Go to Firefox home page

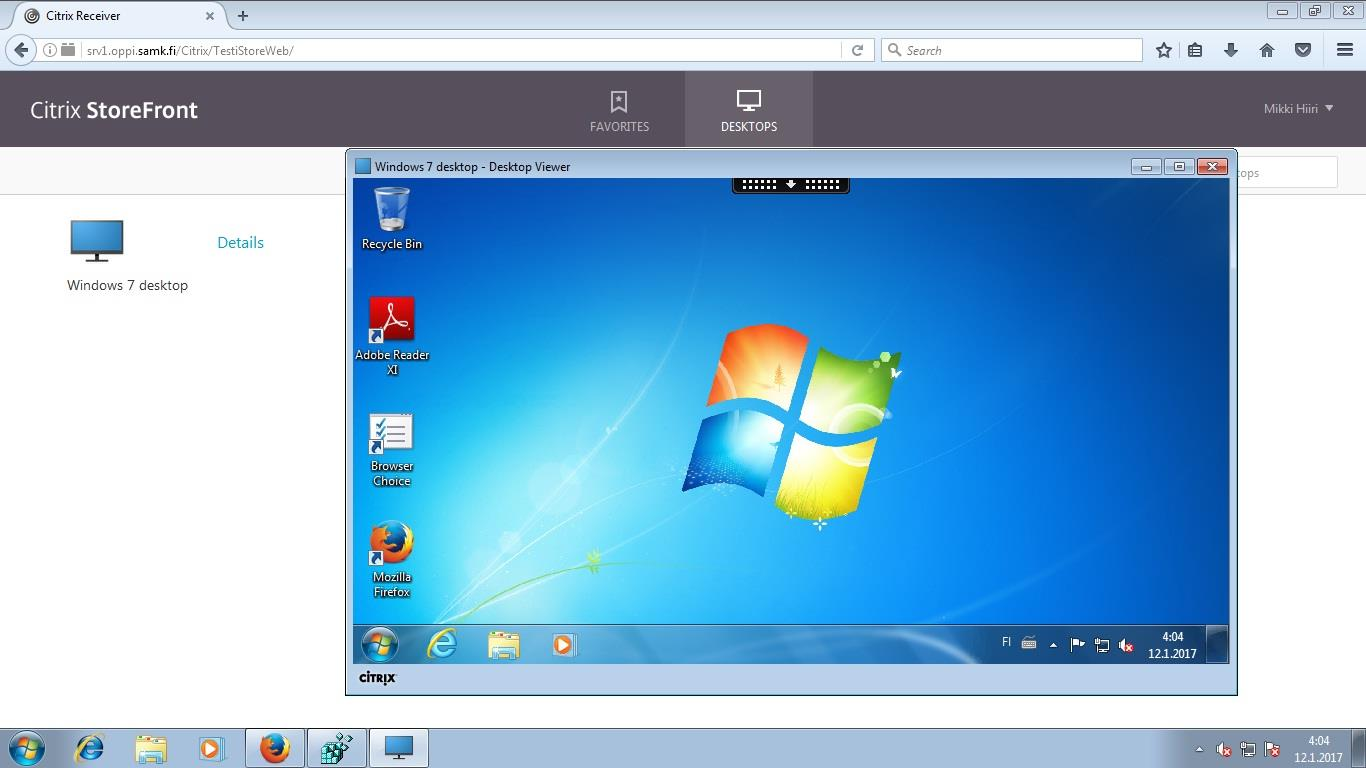(1267, 50)
